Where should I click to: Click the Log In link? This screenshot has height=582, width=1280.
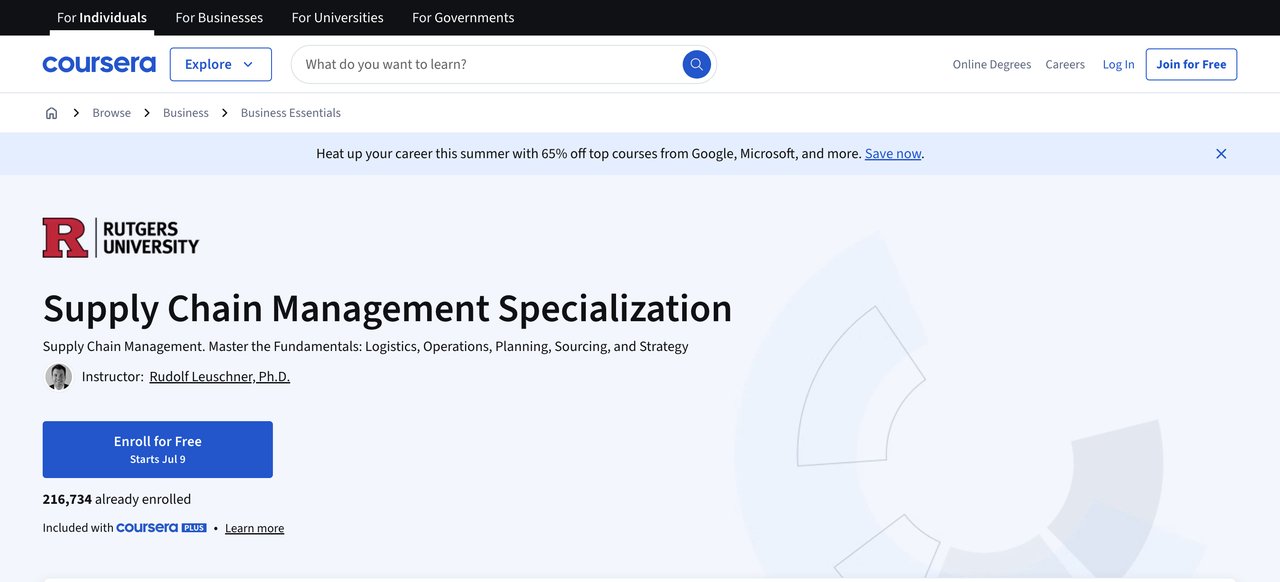click(x=1119, y=64)
